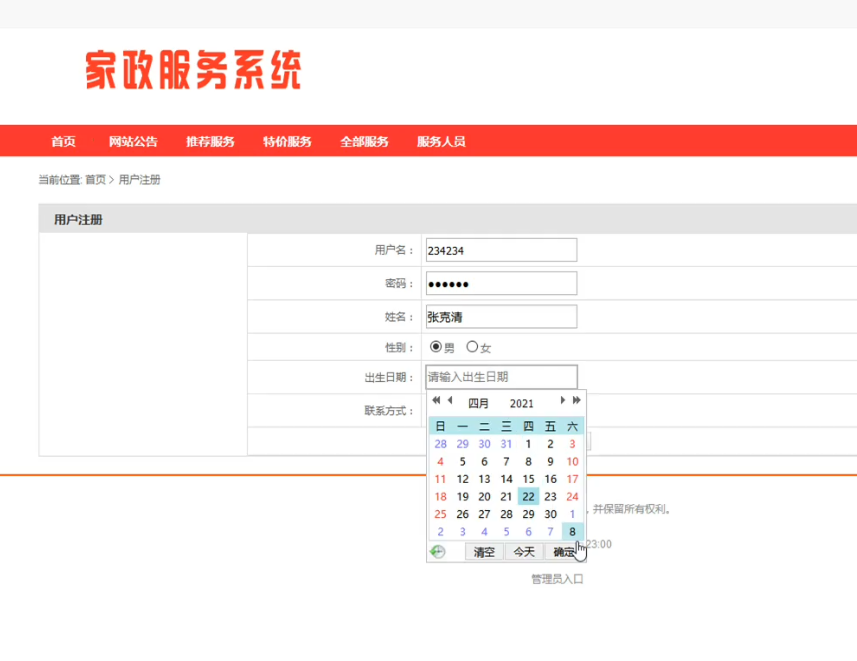This screenshot has width=857, height=661.
Task: Open the 2021 year selector in calendar
Action: tap(521, 403)
